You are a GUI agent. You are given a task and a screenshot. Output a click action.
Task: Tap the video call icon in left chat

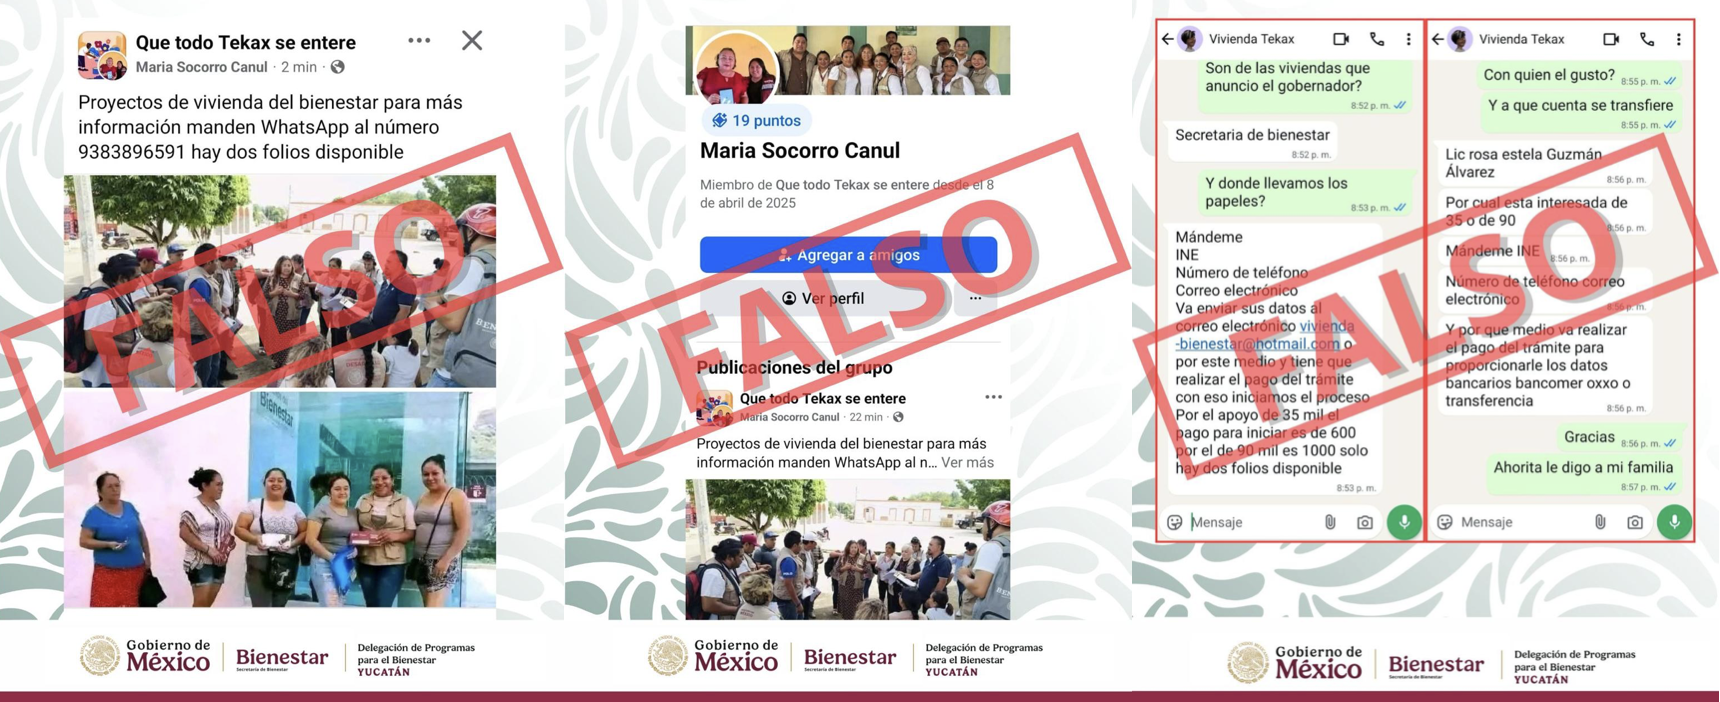pos(1341,39)
